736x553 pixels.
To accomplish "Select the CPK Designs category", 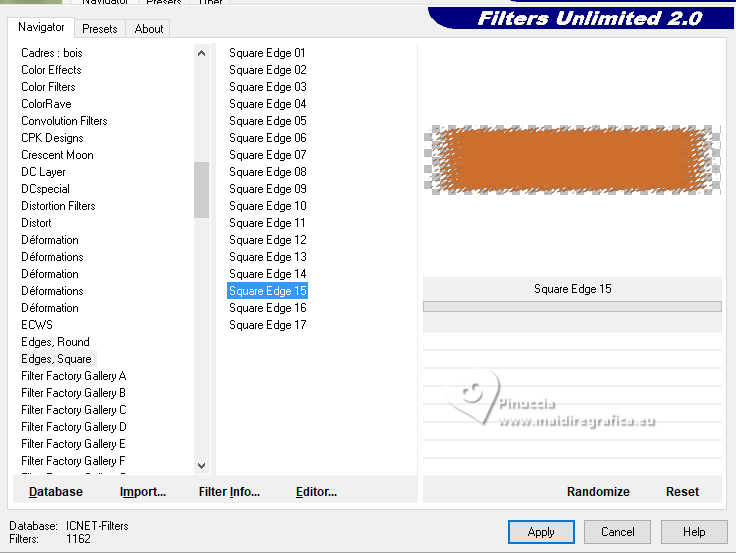I will point(52,138).
